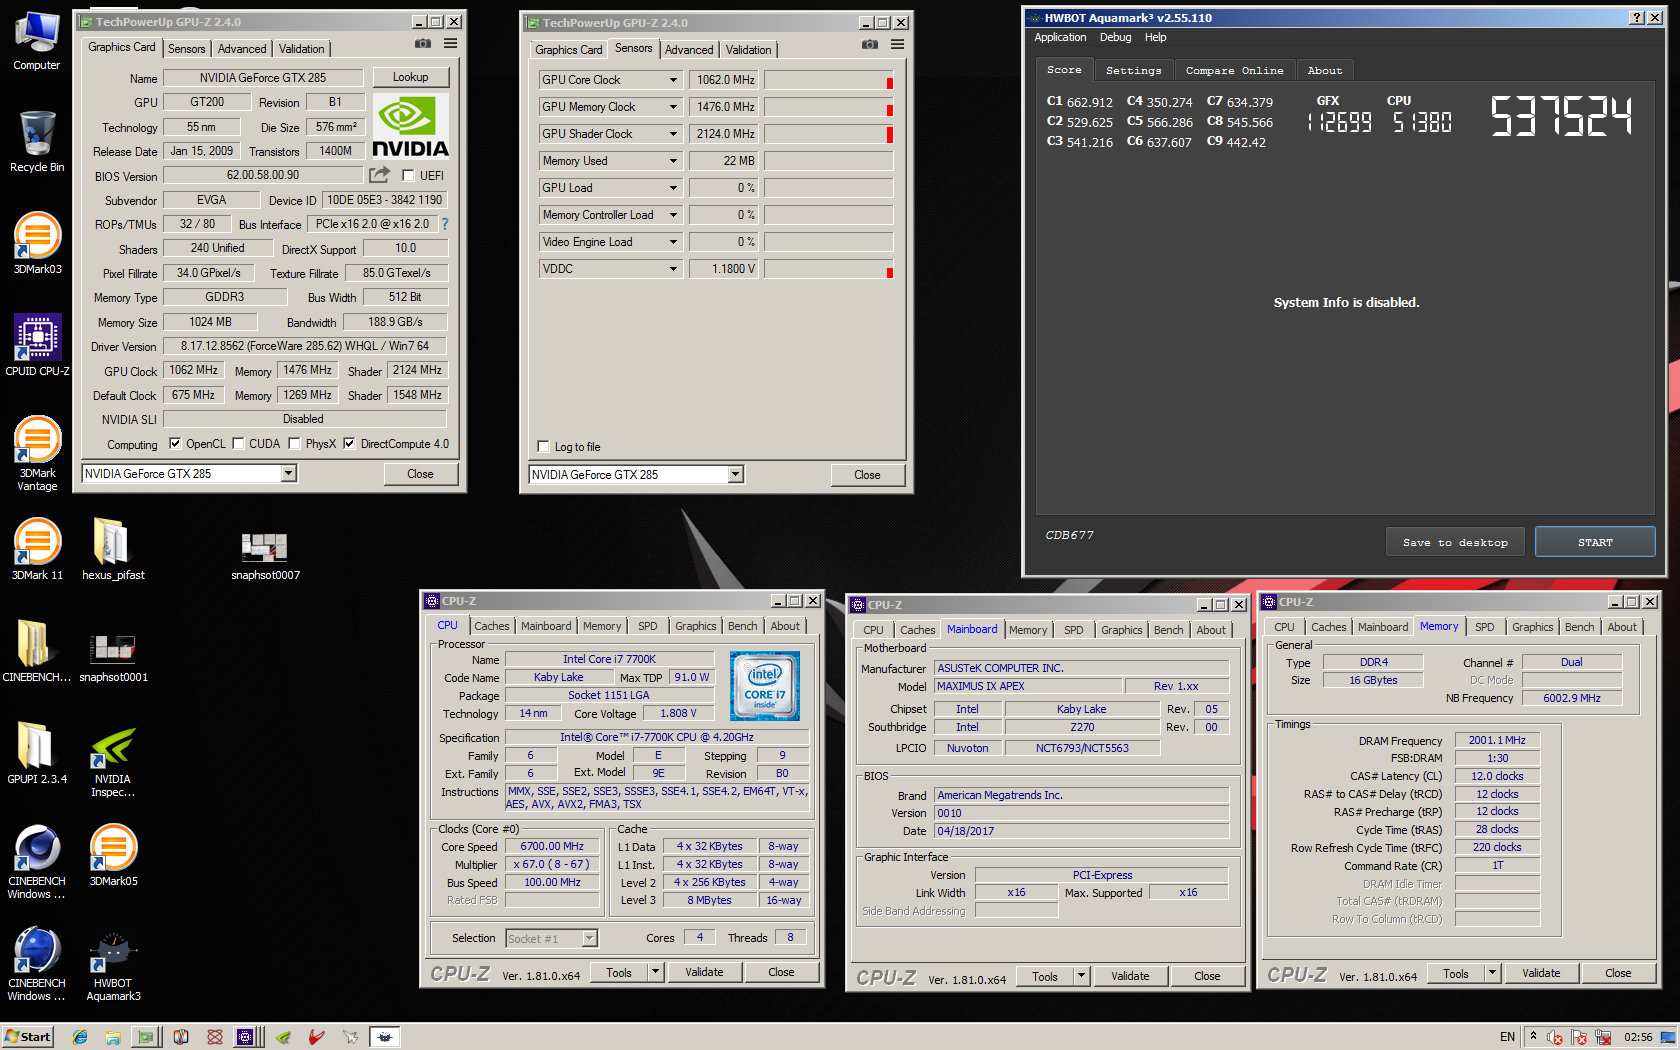The image size is (1680, 1050).
Task: Click the NVIDIA logo in GPU-Z
Action: [410, 127]
